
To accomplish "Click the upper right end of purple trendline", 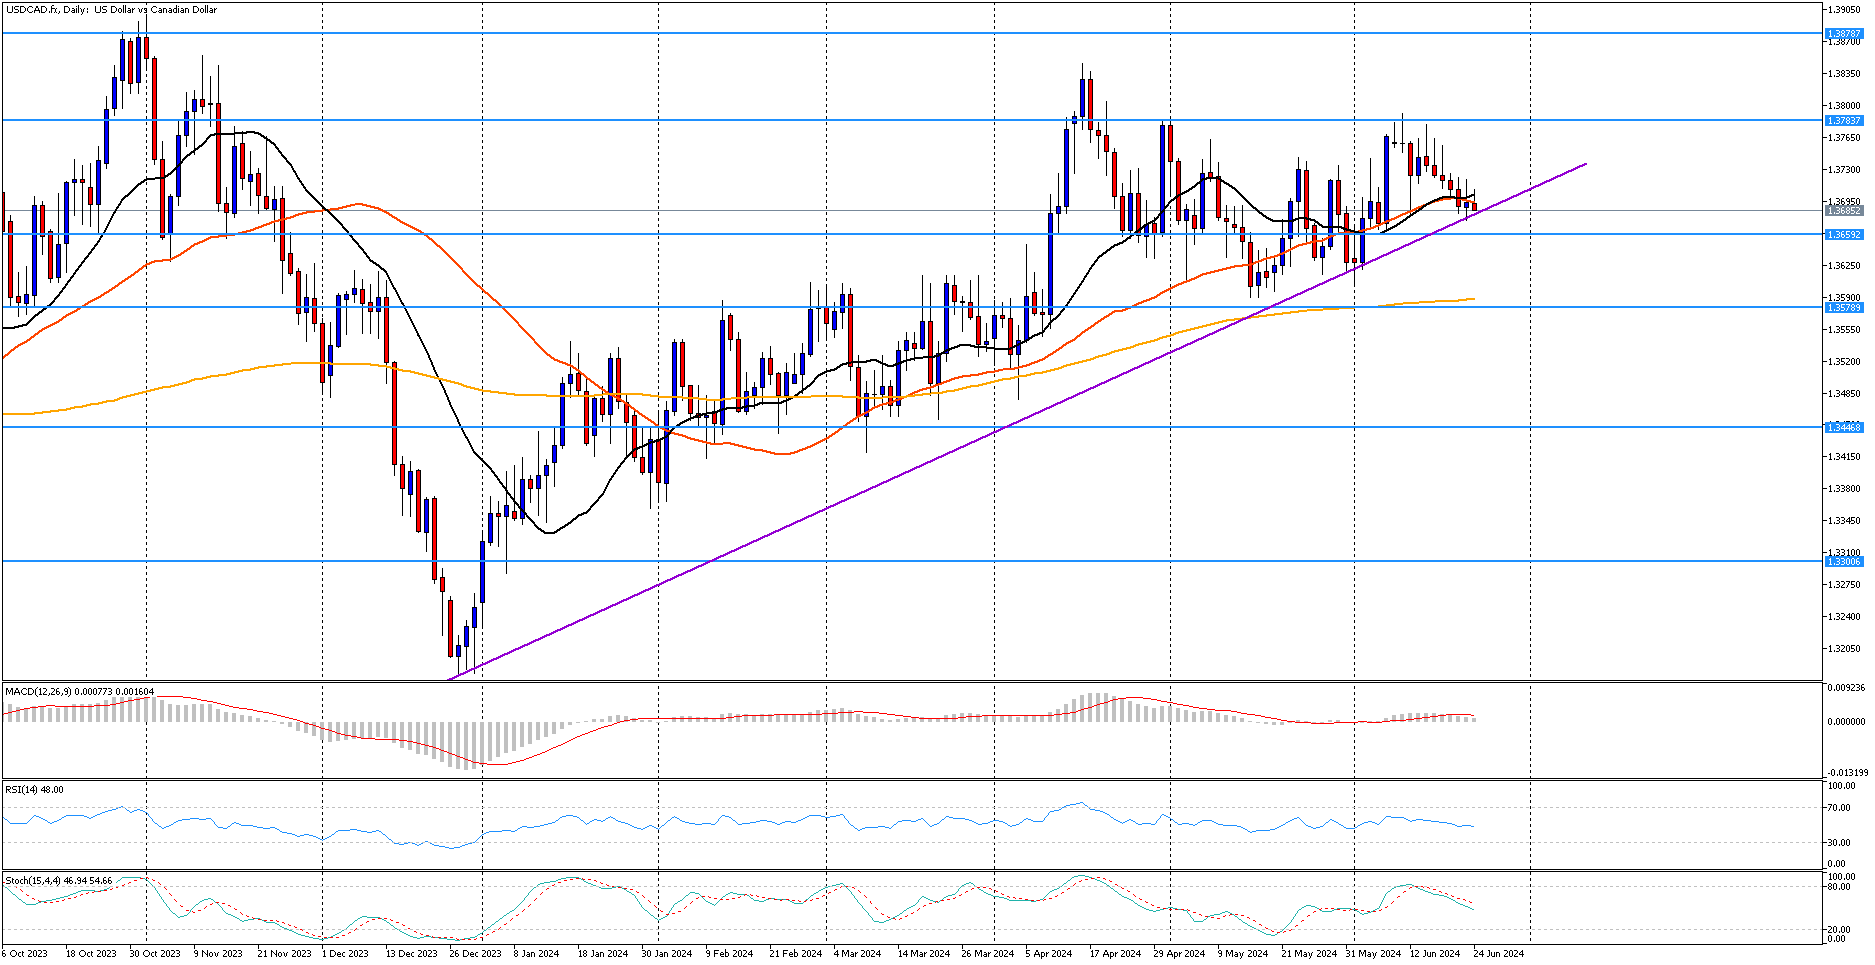I will [x=1585, y=164].
